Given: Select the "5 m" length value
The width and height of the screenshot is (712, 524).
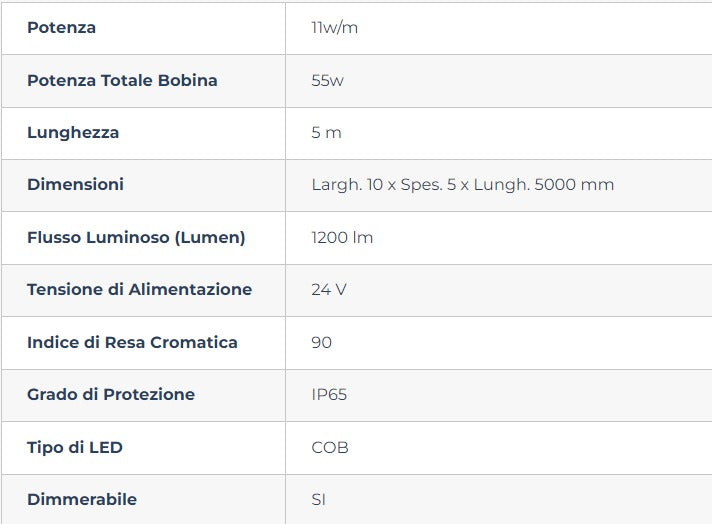Looking at the screenshot, I should tap(326, 133).
